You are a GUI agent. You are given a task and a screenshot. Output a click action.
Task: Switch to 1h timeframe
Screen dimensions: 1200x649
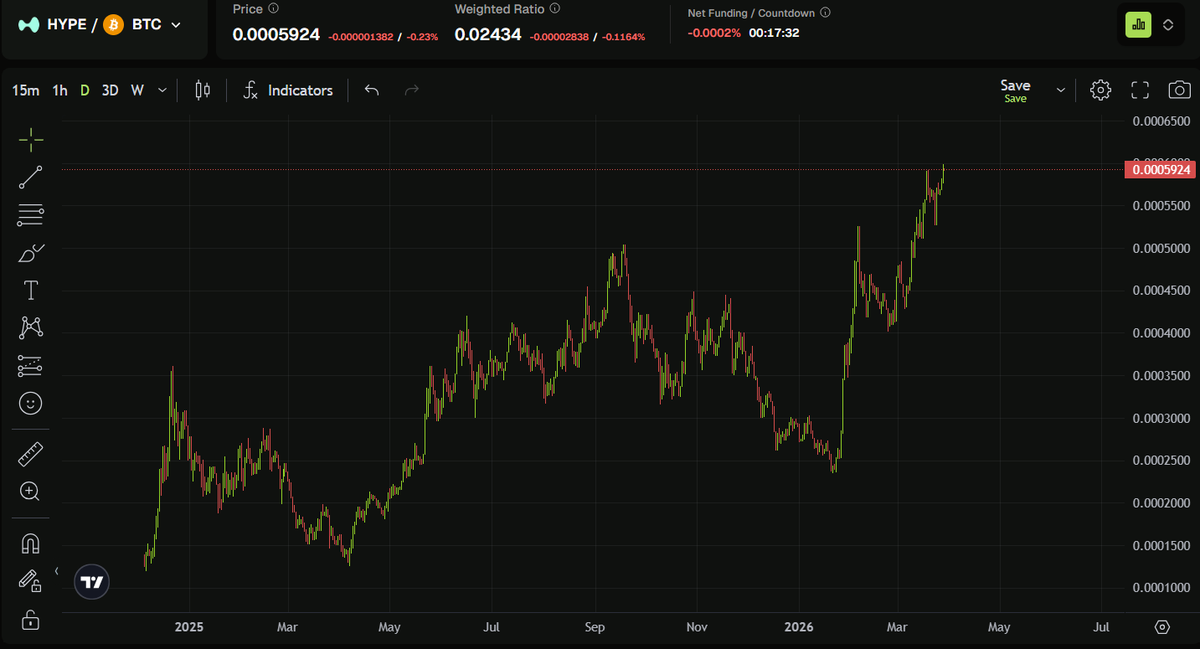tap(60, 90)
